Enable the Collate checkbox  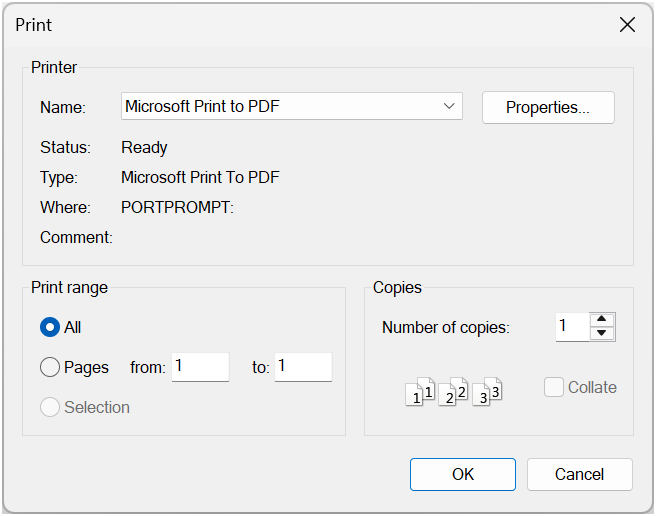[x=554, y=387]
